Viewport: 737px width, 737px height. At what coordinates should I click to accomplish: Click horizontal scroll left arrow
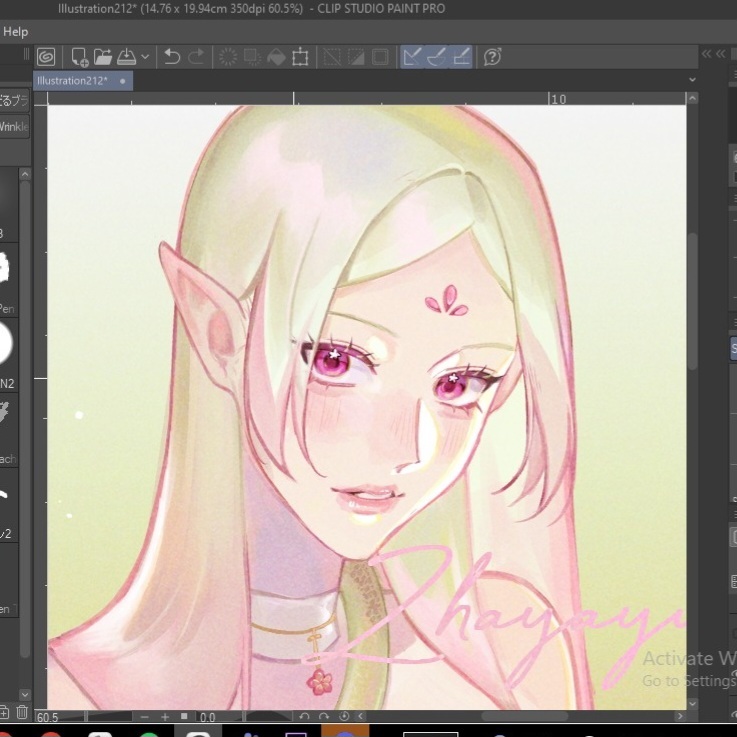tap(361, 716)
